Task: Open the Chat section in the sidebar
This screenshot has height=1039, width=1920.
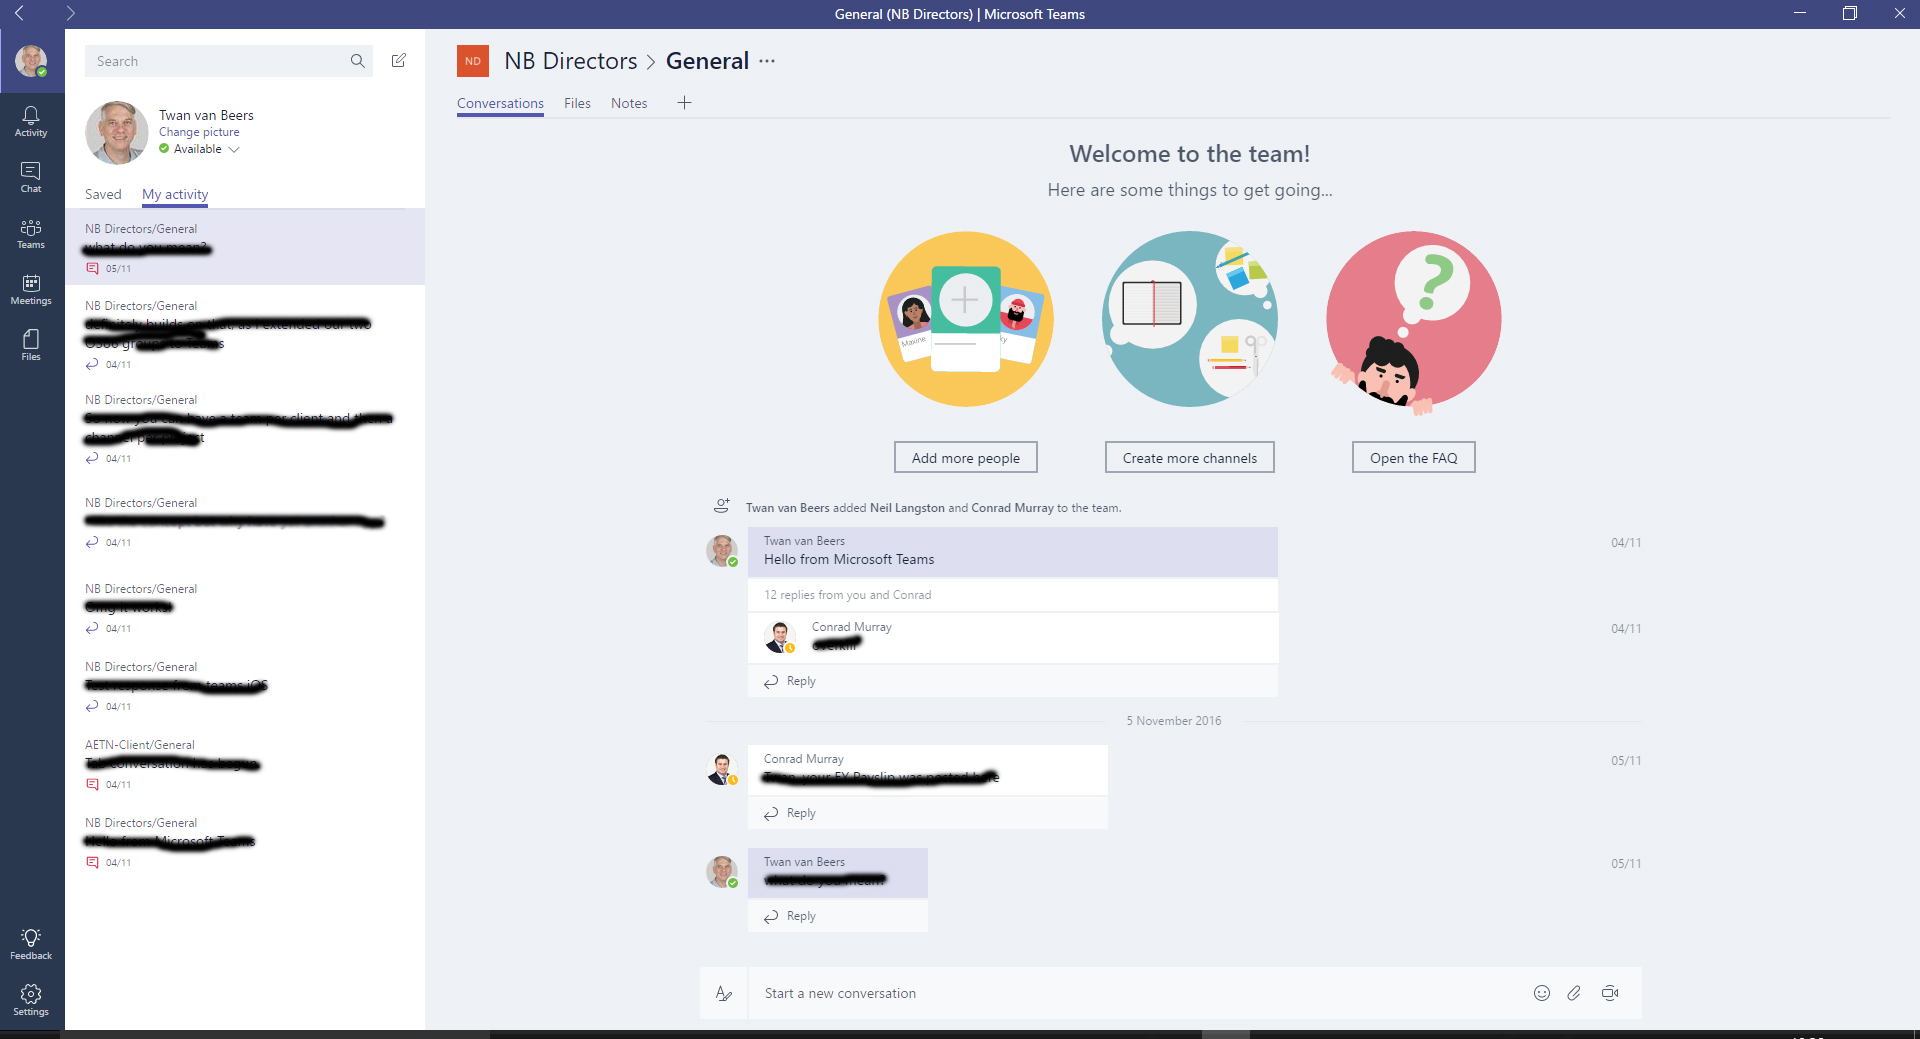Action: (31, 177)
